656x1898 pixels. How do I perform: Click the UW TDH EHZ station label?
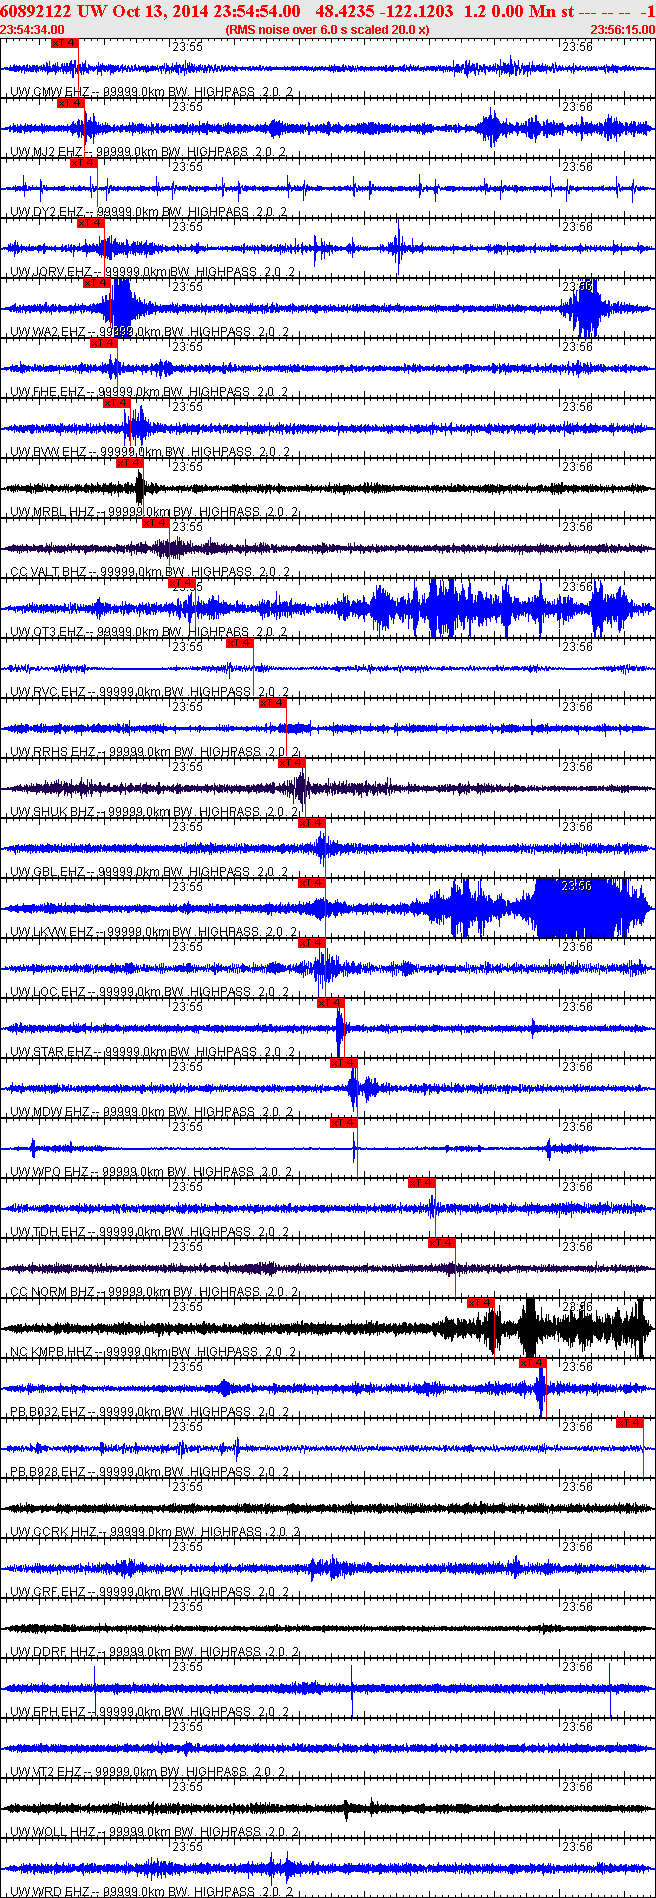[48, 1232]
